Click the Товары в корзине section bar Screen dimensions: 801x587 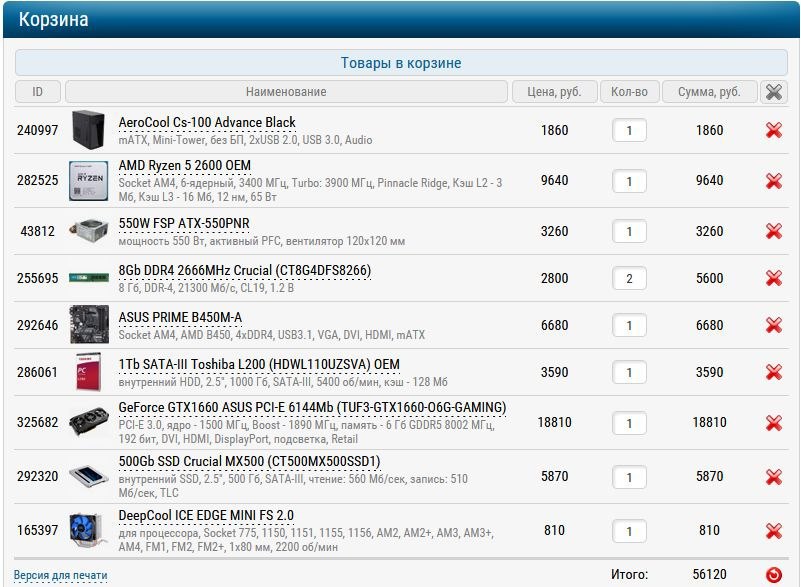(401, 63)
